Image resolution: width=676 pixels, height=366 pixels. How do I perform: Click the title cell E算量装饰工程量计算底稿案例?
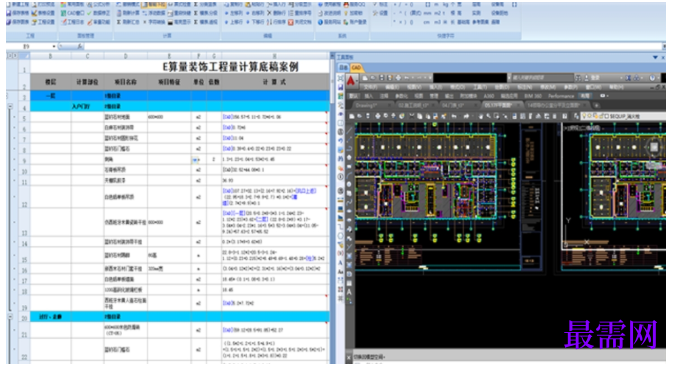230,67
